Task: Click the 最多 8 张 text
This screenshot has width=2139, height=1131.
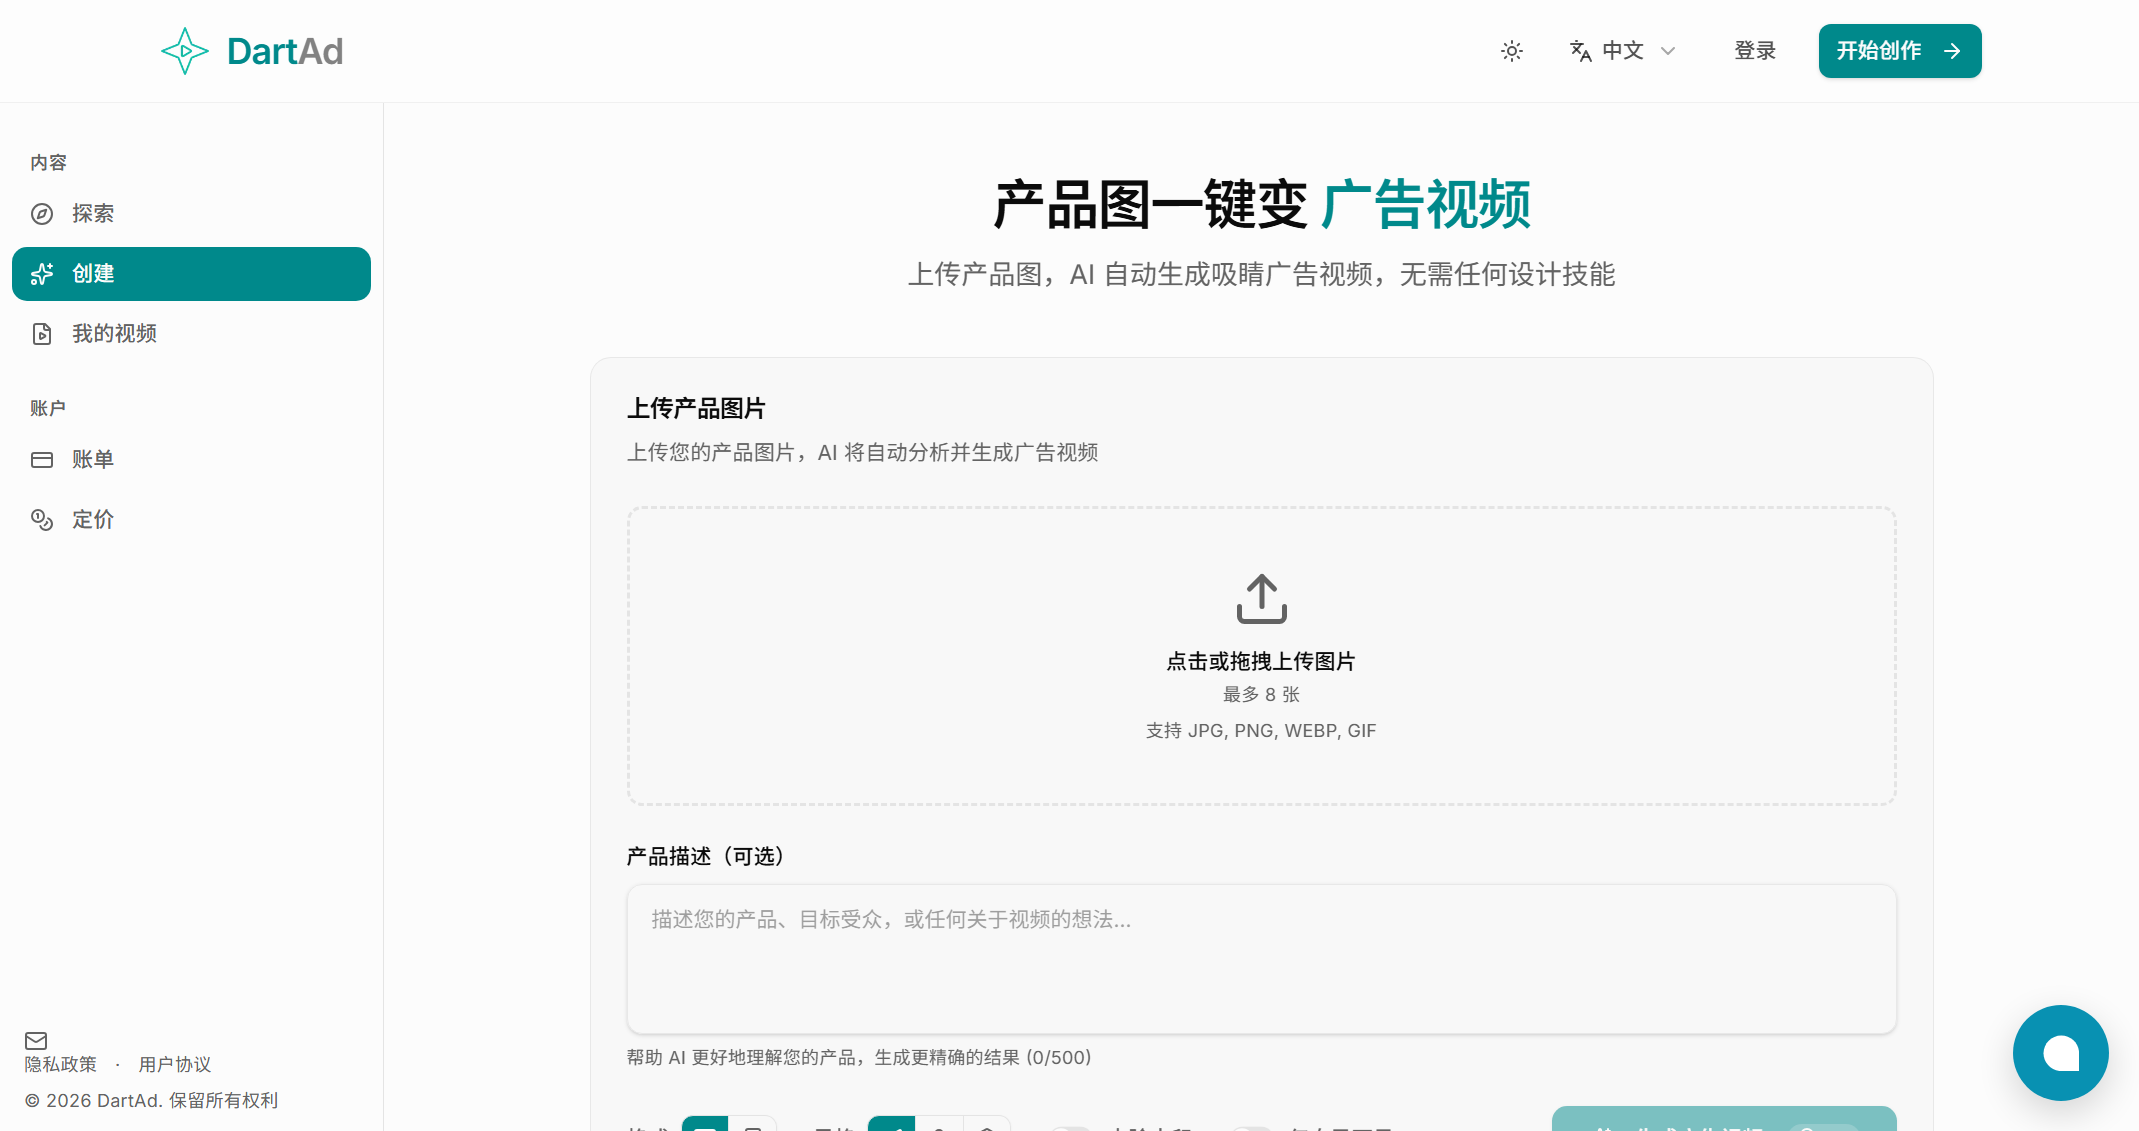Action: pos(1261,695)
